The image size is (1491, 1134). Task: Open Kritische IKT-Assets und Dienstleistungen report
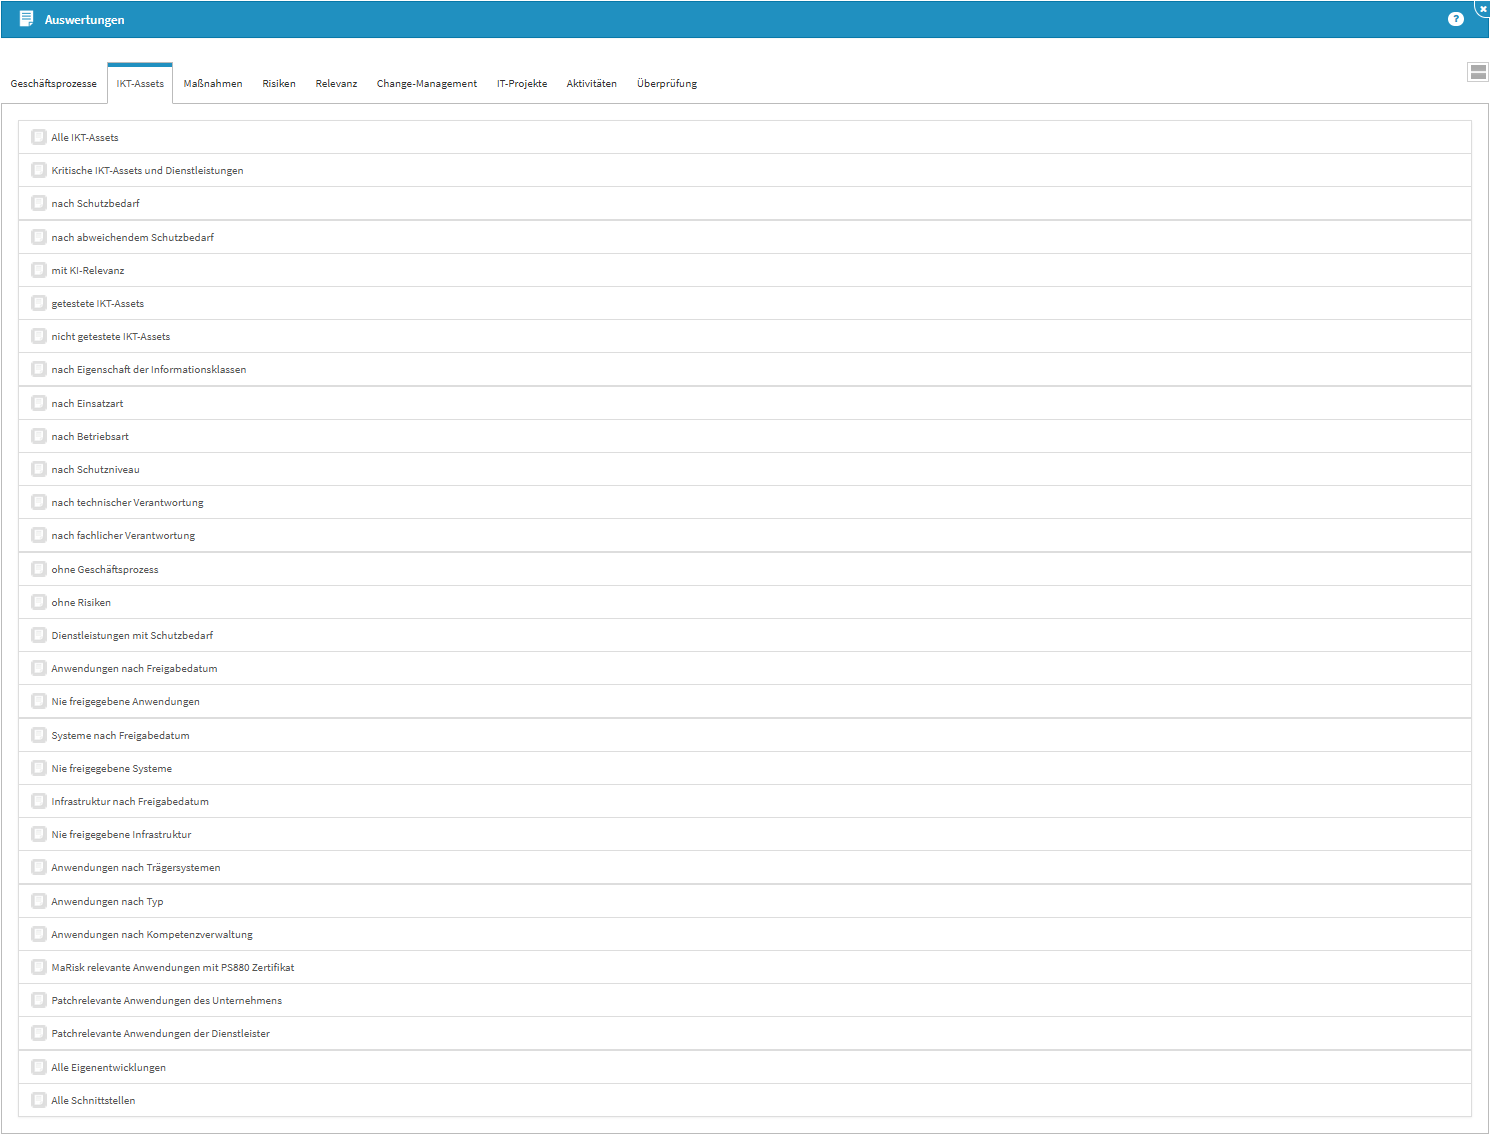coord(147,171)
